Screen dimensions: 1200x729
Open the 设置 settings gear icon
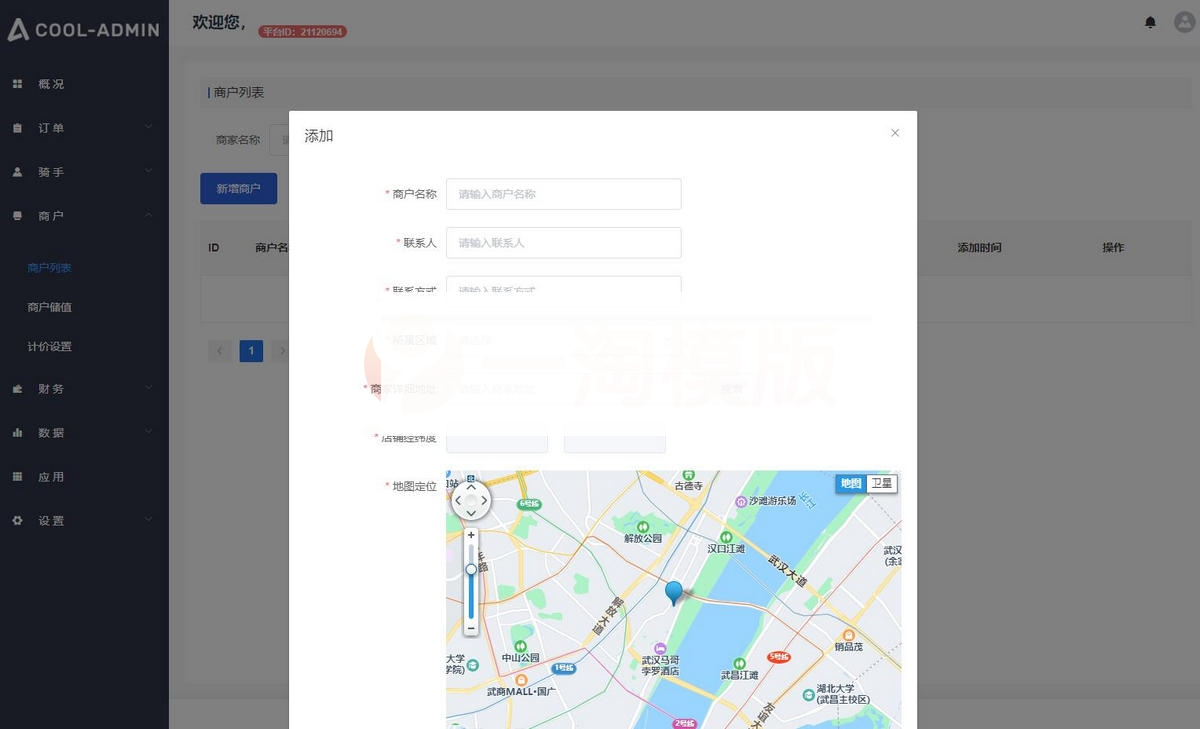click(x=17, y=520)
